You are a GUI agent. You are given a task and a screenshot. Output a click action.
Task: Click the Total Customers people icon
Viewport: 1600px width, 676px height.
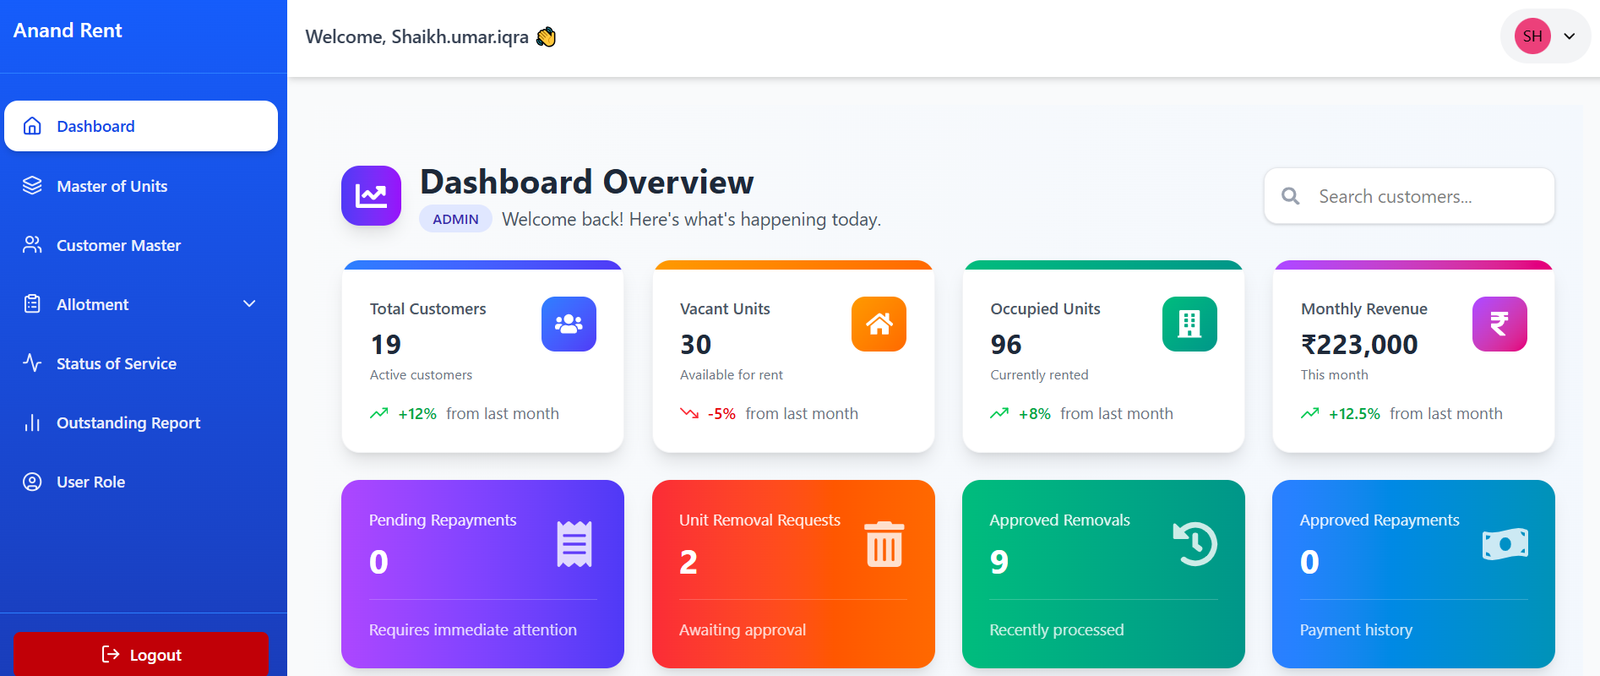[x=568, y=324]
